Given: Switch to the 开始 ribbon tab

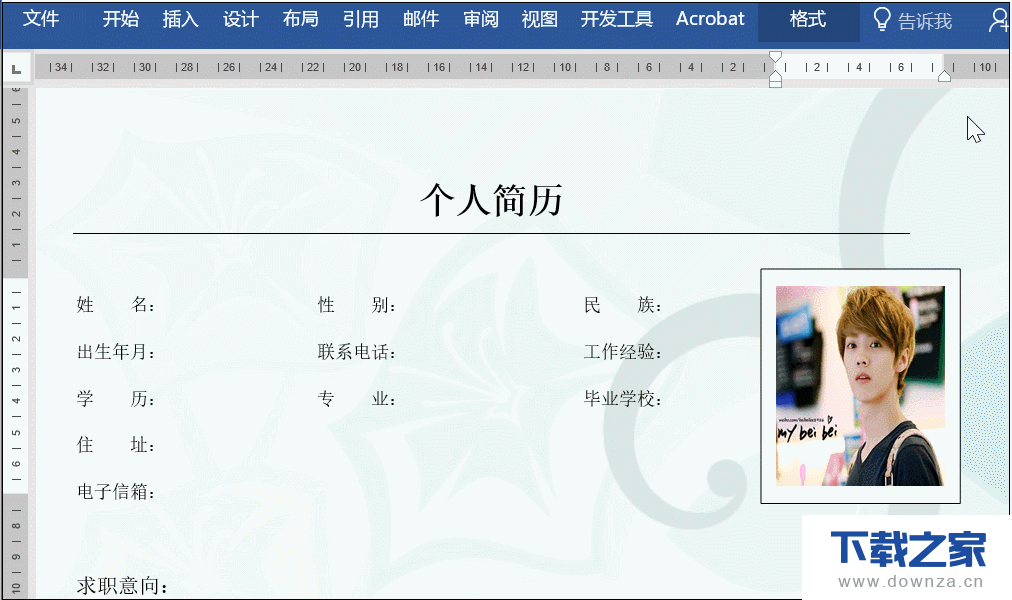Looking at the screenshot, I should tap(121, 19).
